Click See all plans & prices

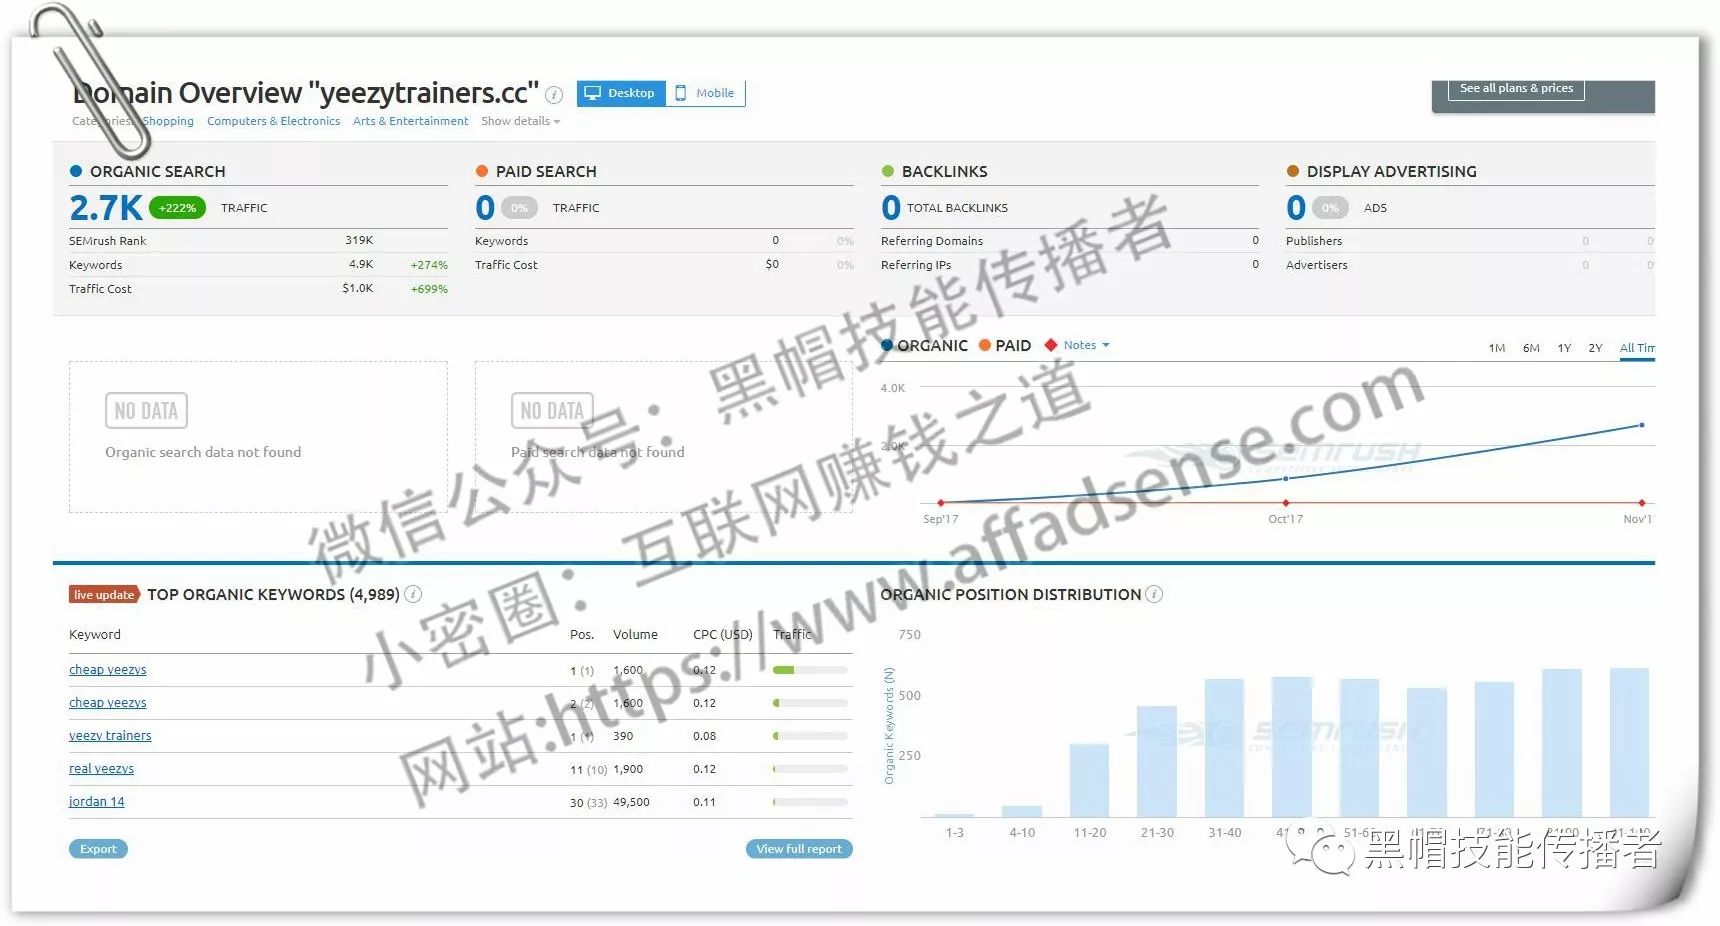(x=1516, y=89)
